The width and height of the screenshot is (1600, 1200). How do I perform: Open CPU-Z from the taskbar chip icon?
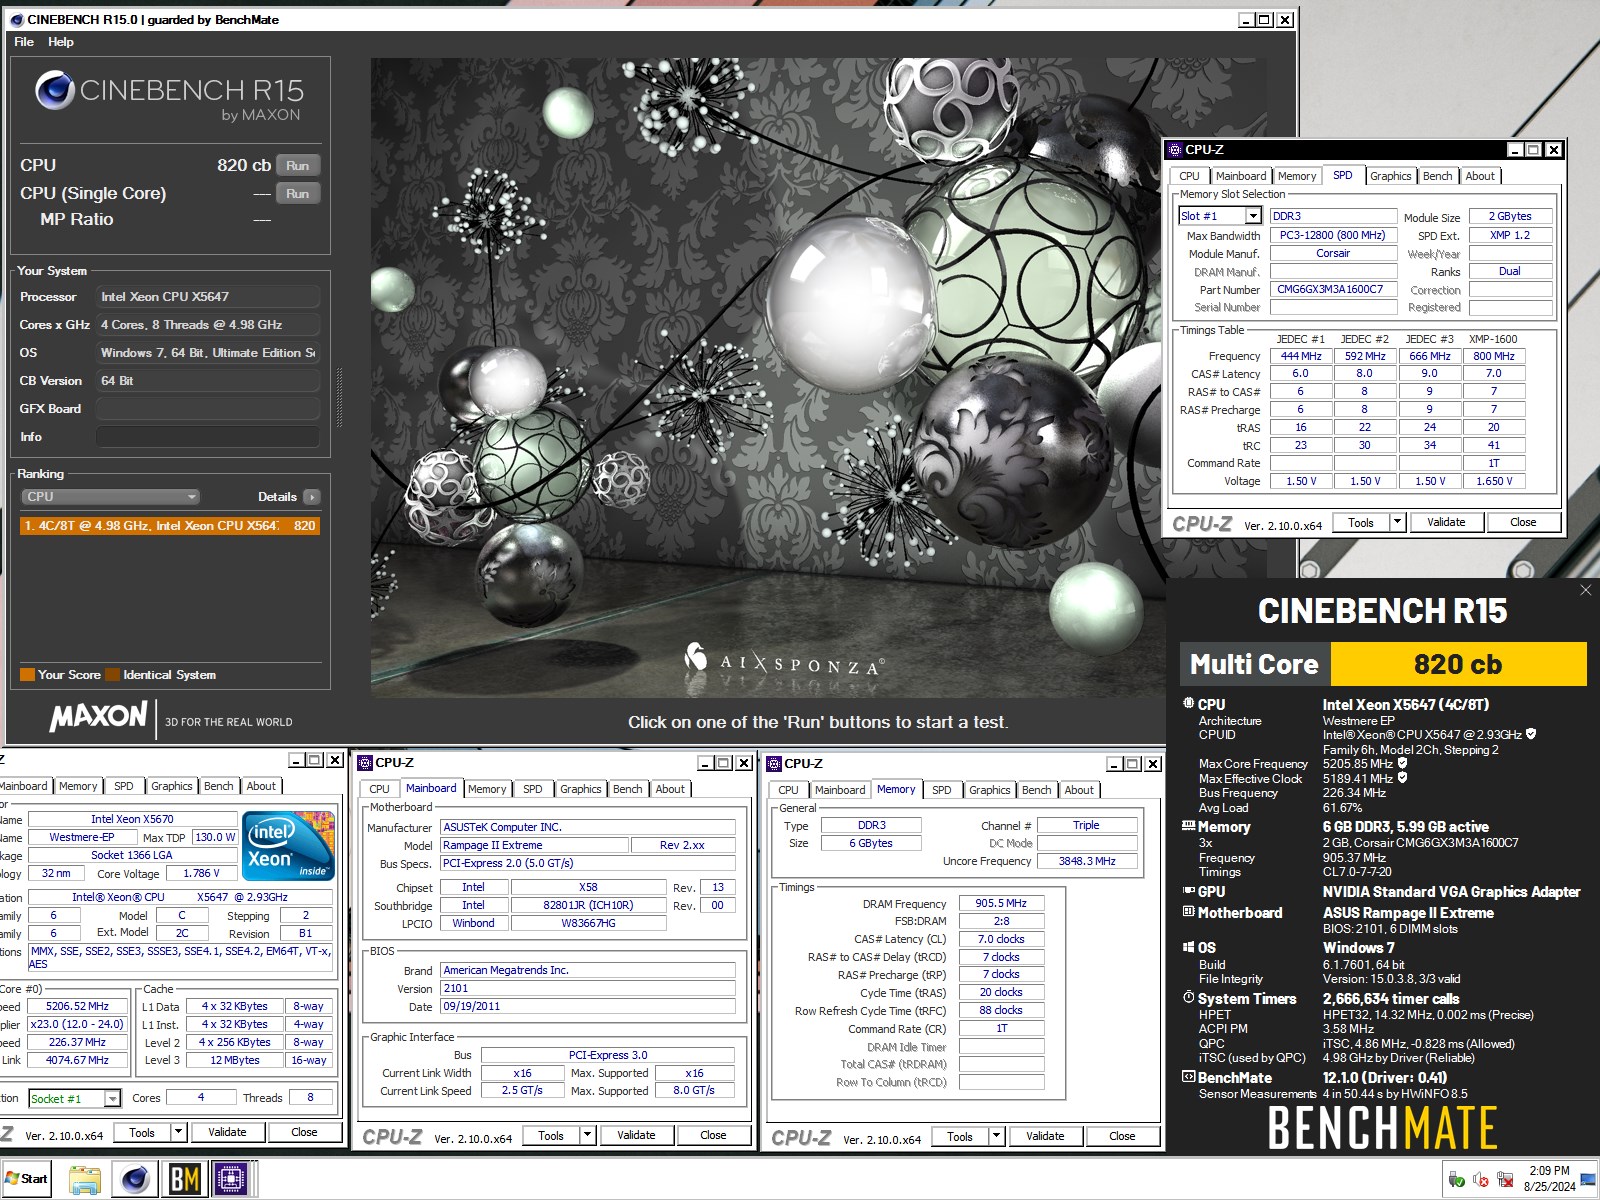click(x=231, y=1180)
